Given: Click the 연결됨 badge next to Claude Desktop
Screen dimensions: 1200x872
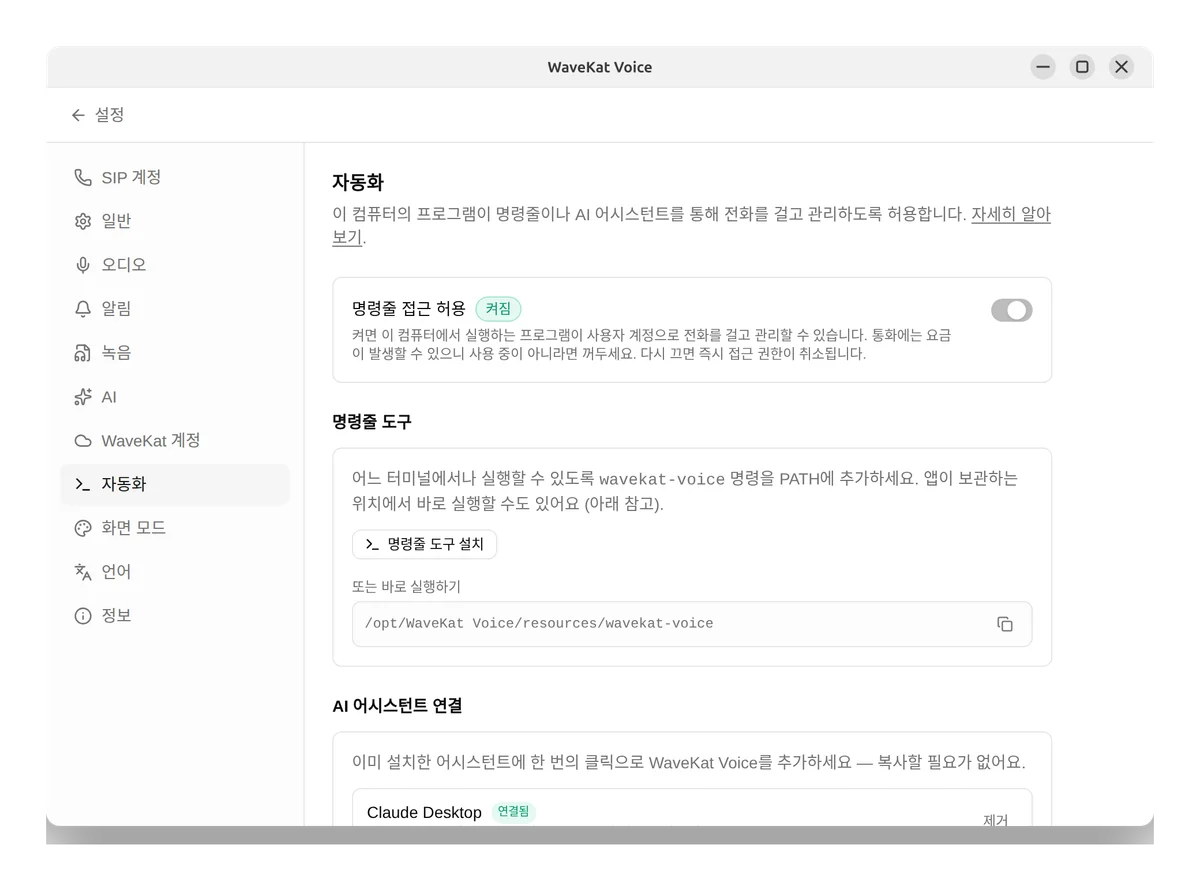Looking at the screenshot, I should (513, 812).
